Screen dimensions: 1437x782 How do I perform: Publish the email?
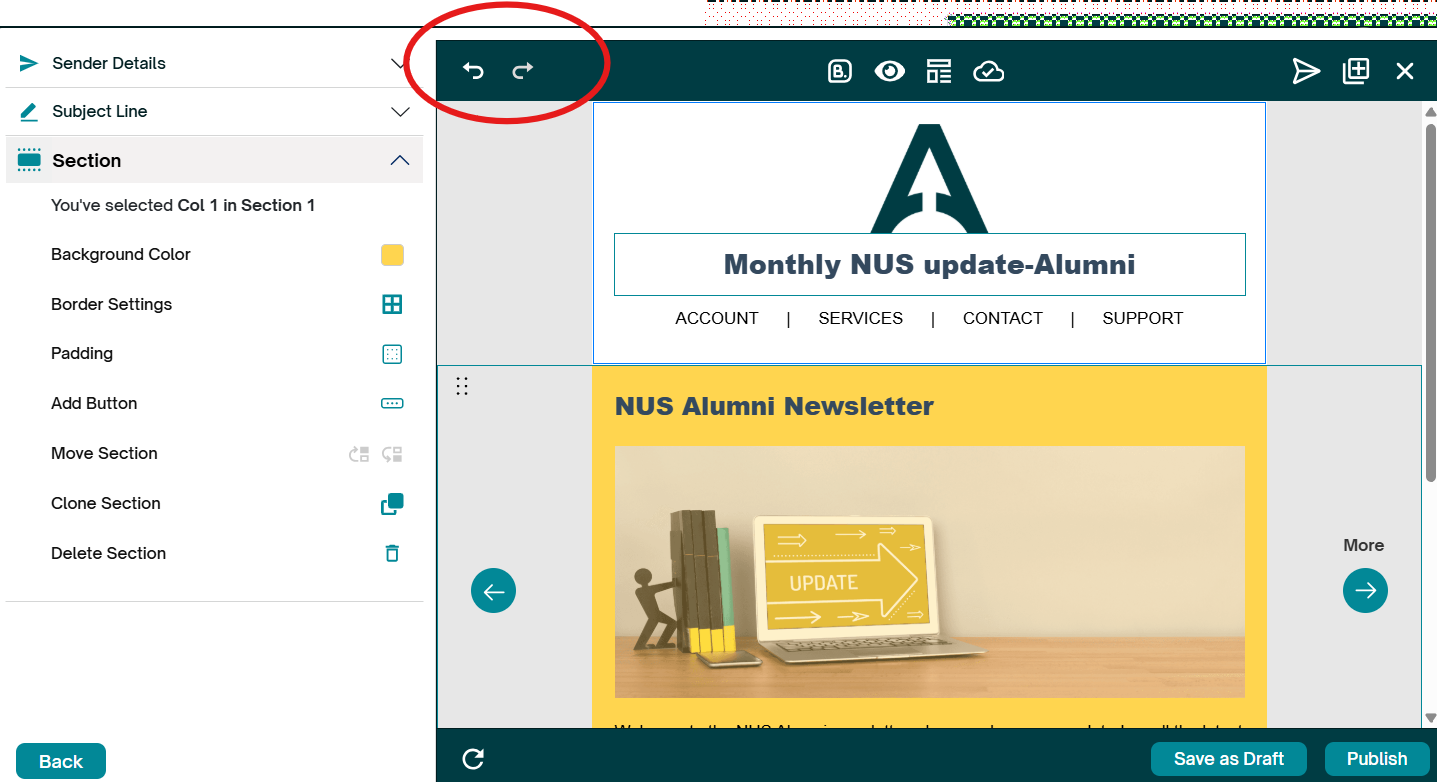pyautogui.click(x=1376, y=759)
